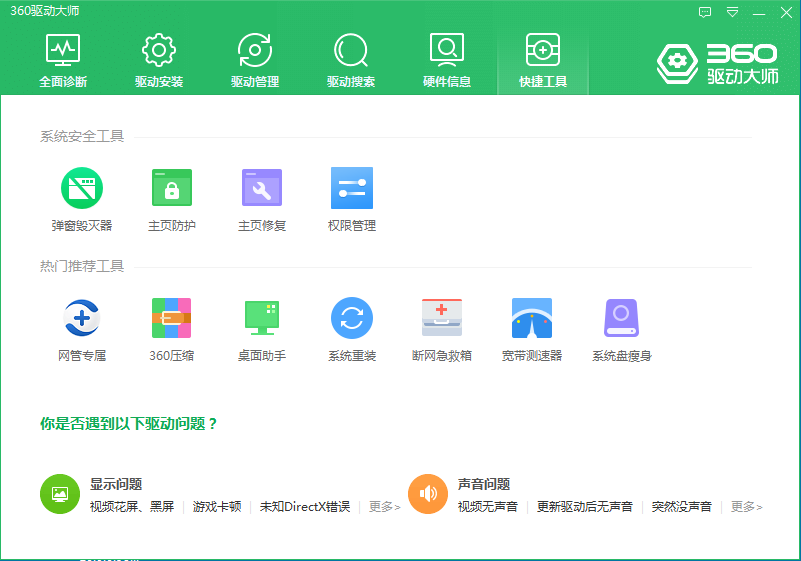Launch the 网管专属 tool

pyautogui.click(x=82, y=318)
